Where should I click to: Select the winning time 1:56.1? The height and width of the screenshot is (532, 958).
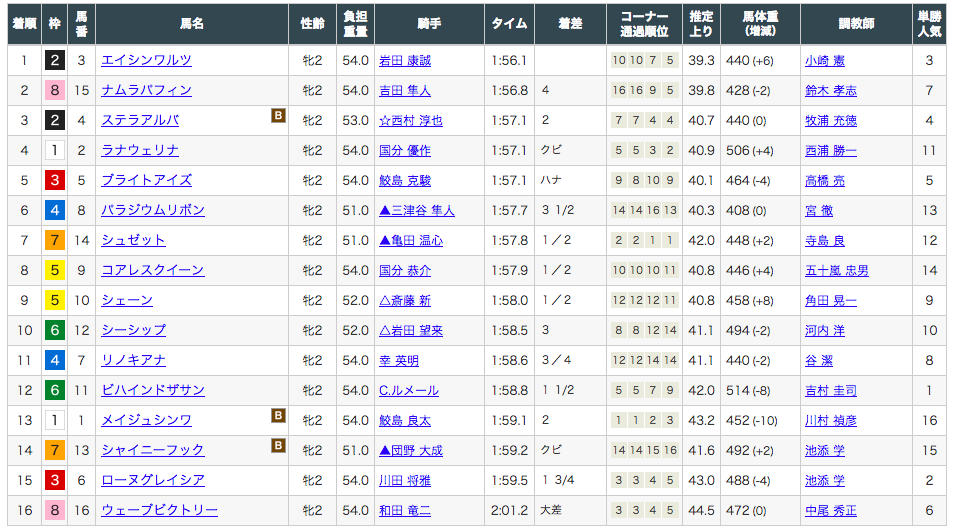pyautogui.click(x=509, y=60)
